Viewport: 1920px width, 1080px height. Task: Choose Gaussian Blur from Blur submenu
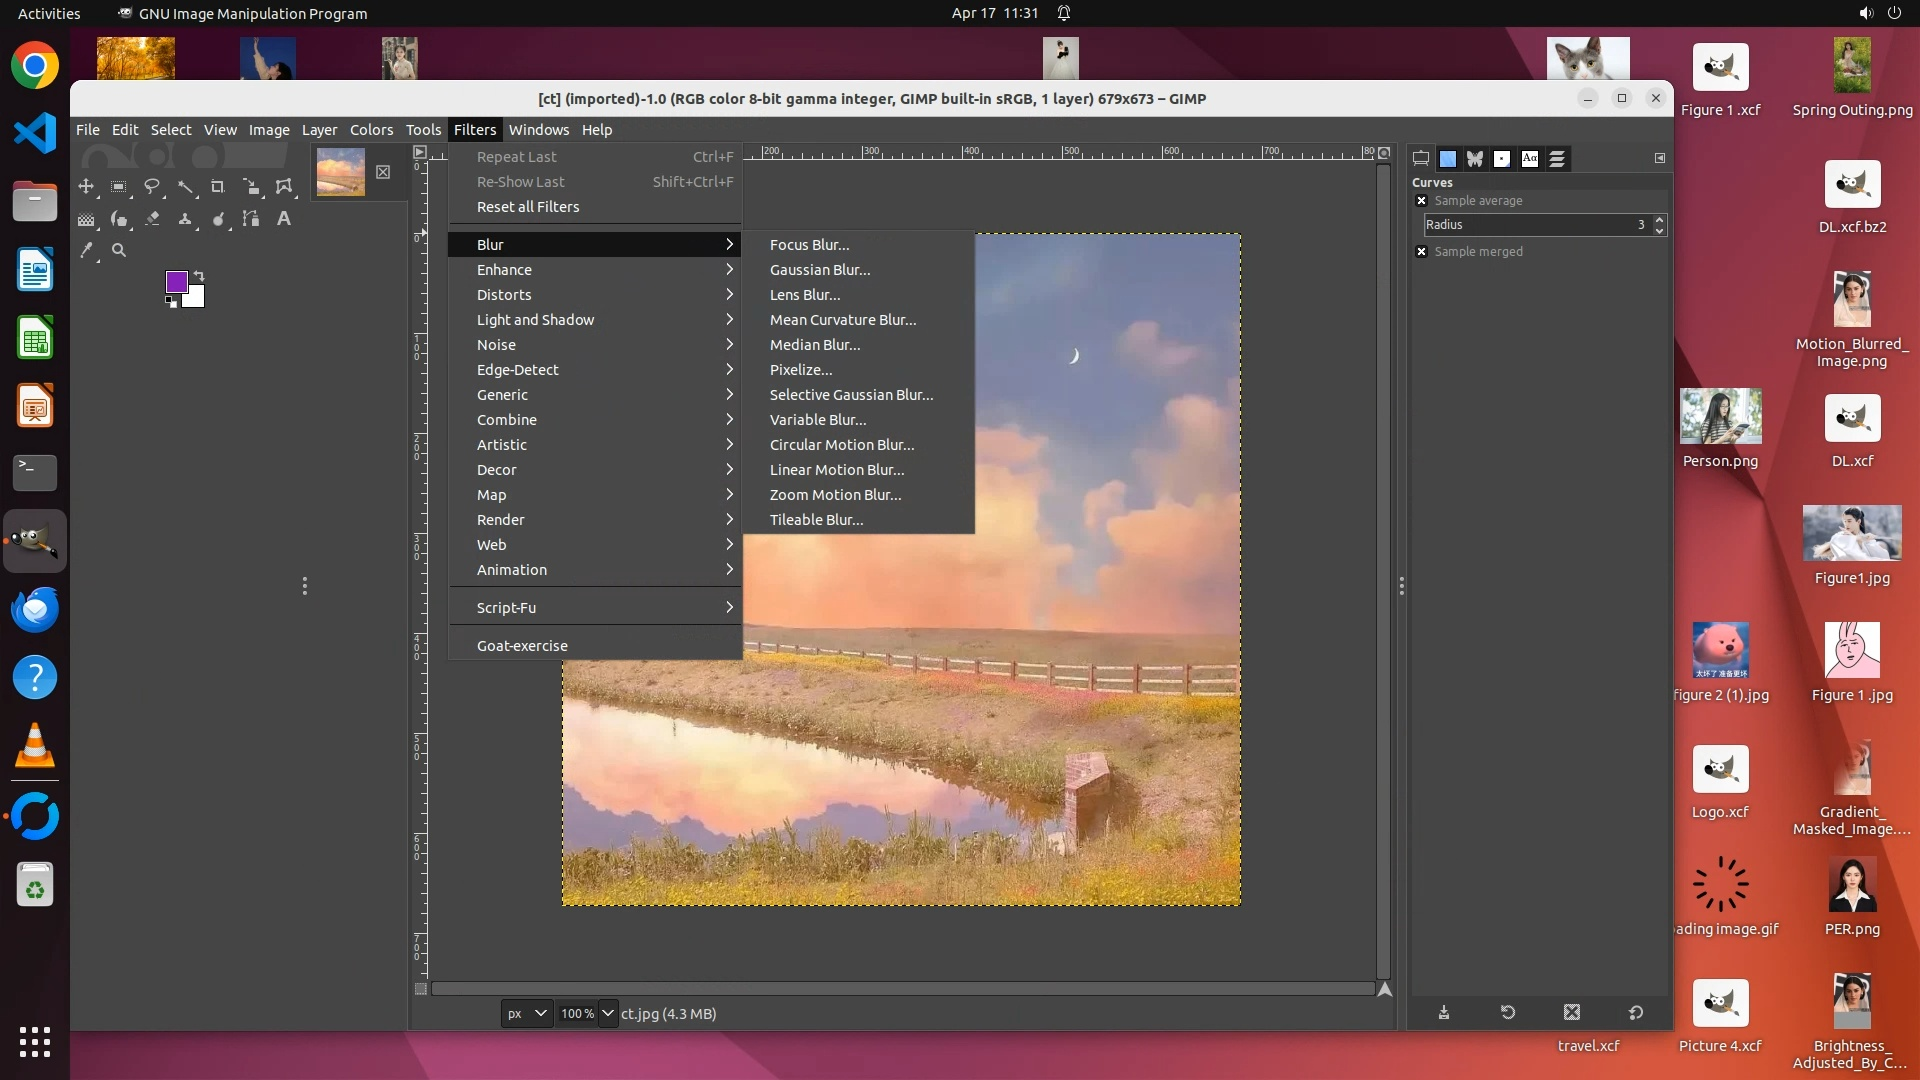(x=820, y=270)
